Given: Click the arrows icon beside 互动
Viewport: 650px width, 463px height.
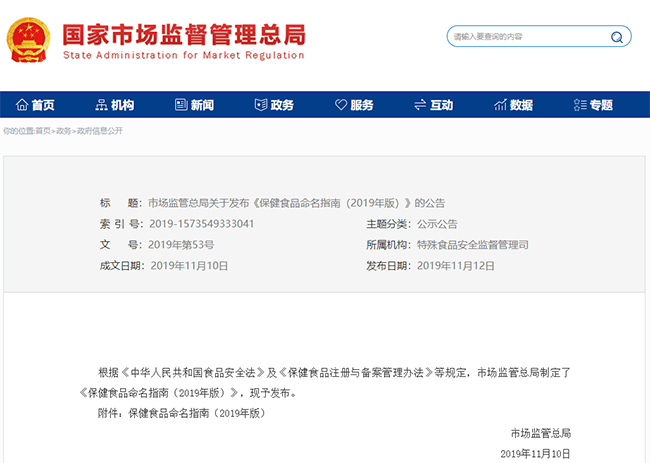Looking at the screenshot, I should [x=420, y=105].
